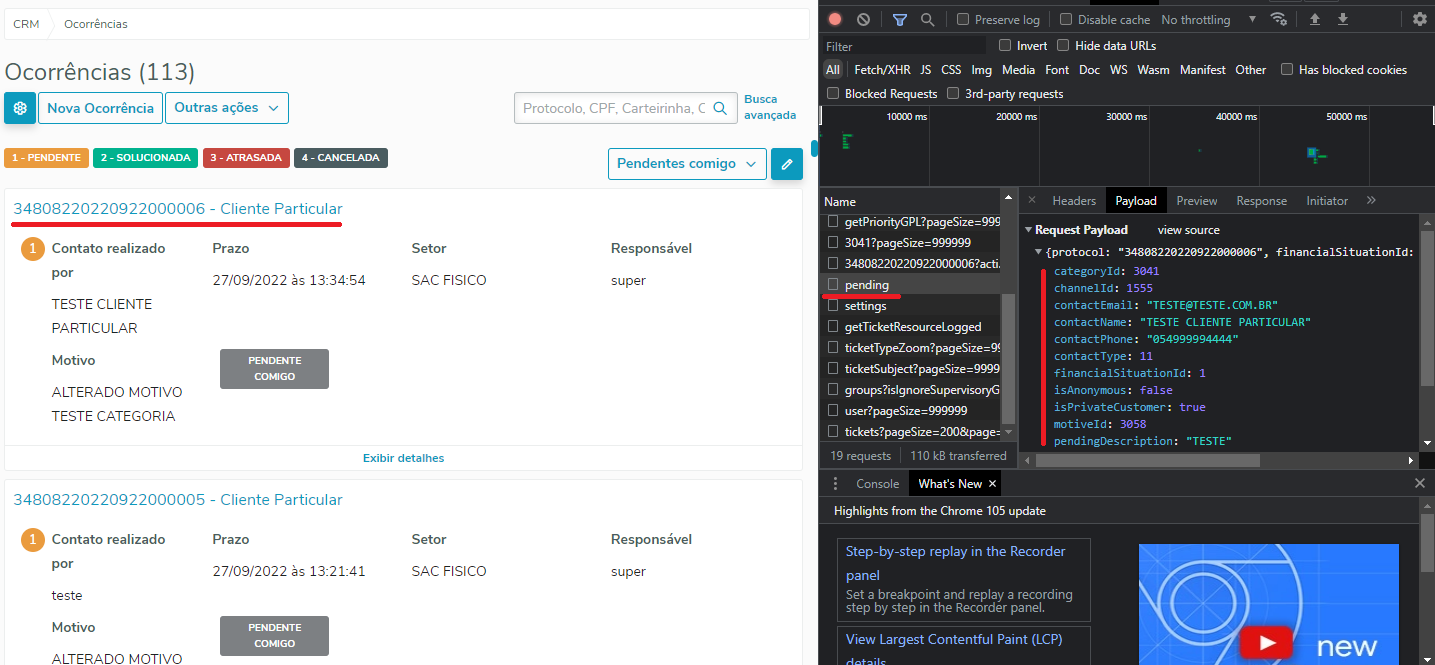Click Exibir detalhes link
1435x665 pixels.
(403, 458)
